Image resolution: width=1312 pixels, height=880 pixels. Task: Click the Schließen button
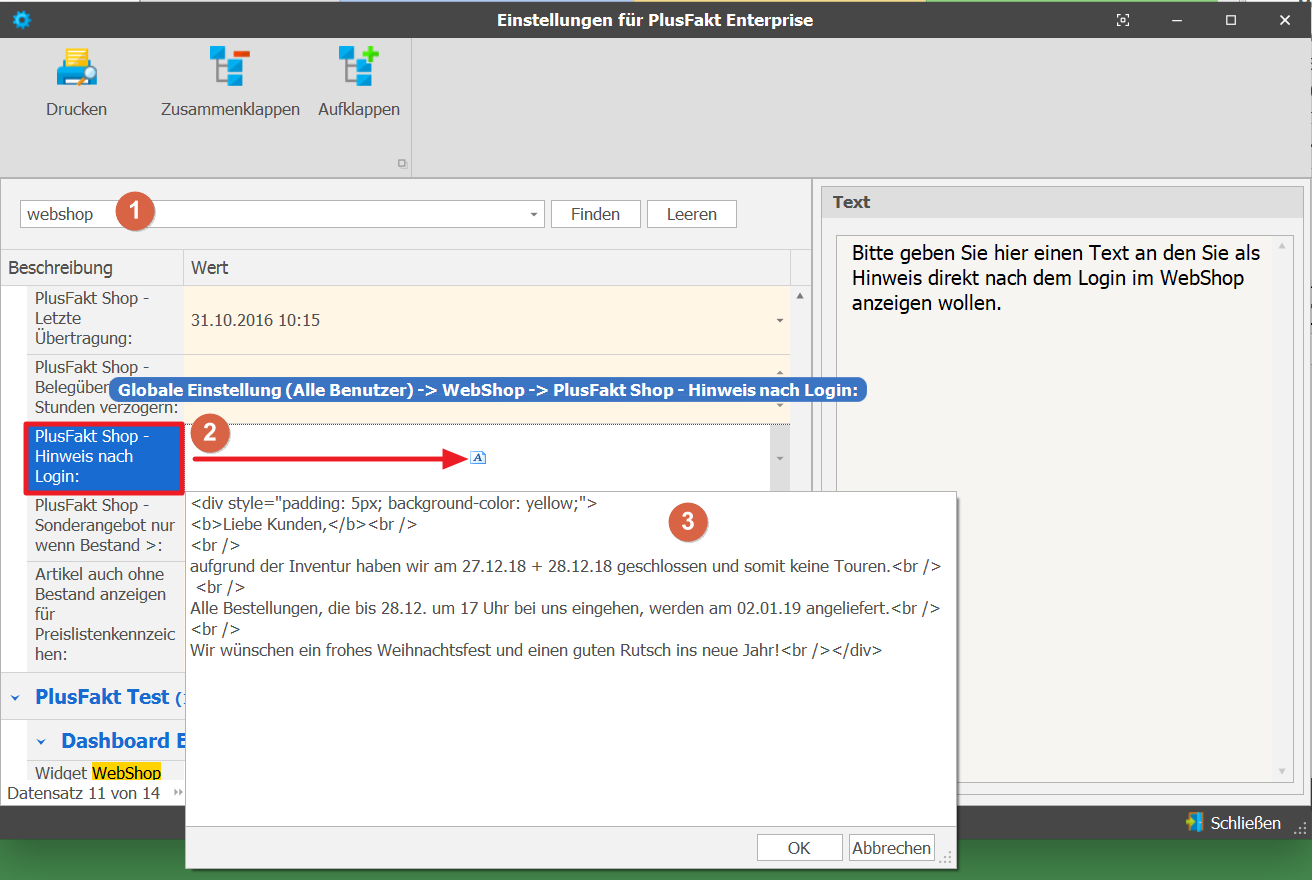tap(1233, 823)
